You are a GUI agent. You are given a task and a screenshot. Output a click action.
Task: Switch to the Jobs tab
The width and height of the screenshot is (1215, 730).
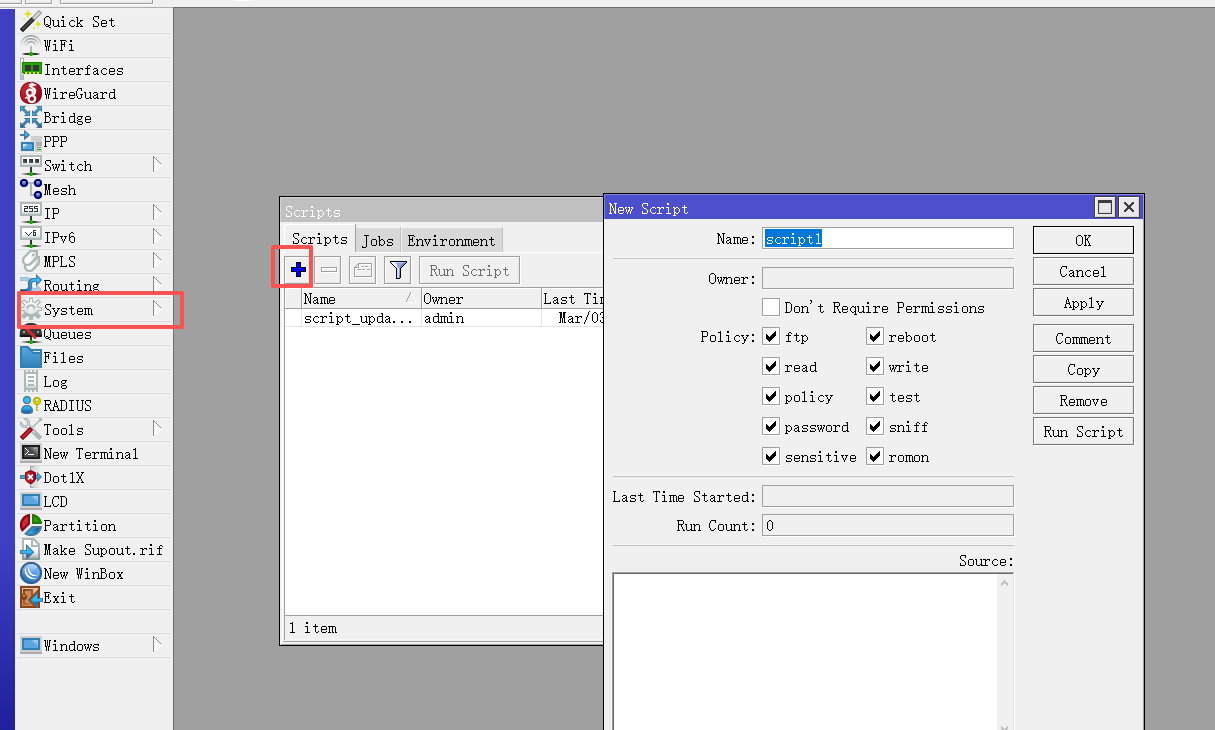[378, 241]
